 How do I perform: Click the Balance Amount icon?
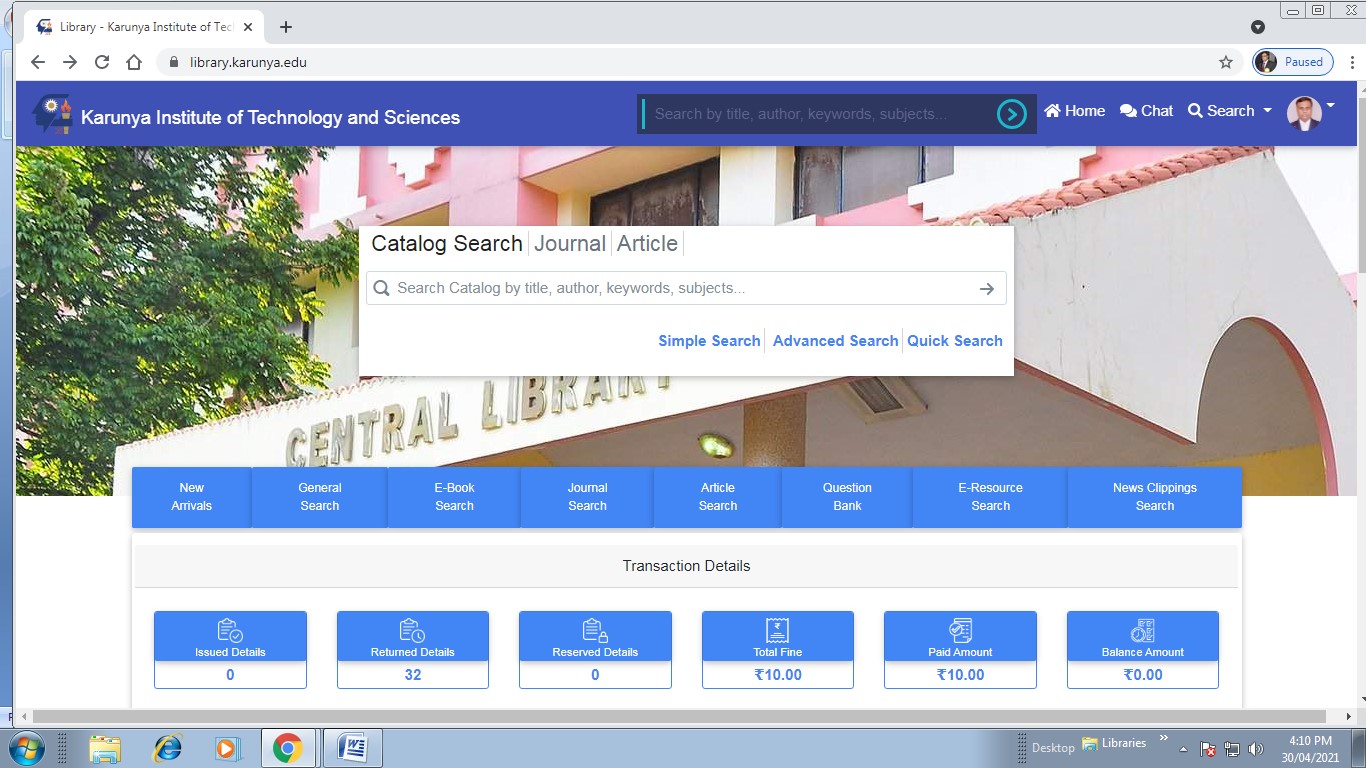coord(1143,630)
